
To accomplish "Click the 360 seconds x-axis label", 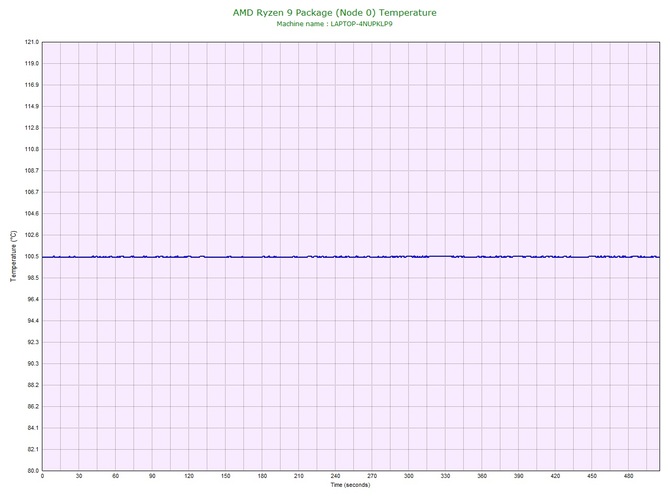I will click(482, 476).
